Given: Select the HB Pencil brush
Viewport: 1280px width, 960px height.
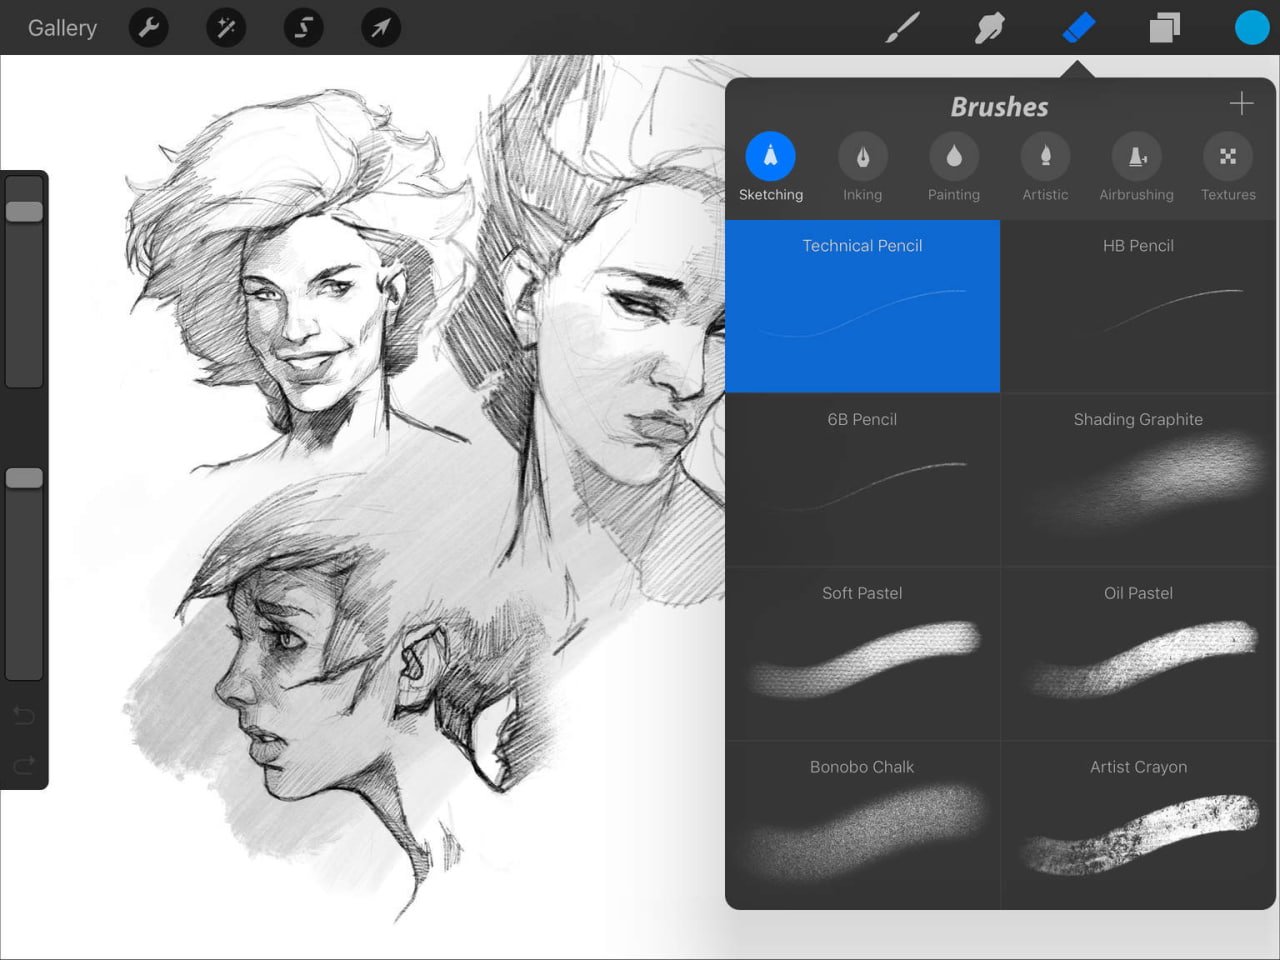Looking at the screenshot, I should (x=1138, y=306).
